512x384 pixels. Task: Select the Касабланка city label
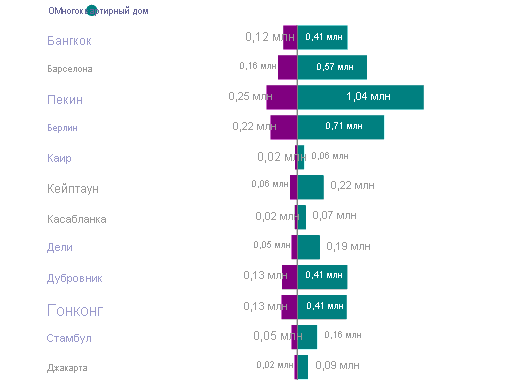[x=77, y=219]
